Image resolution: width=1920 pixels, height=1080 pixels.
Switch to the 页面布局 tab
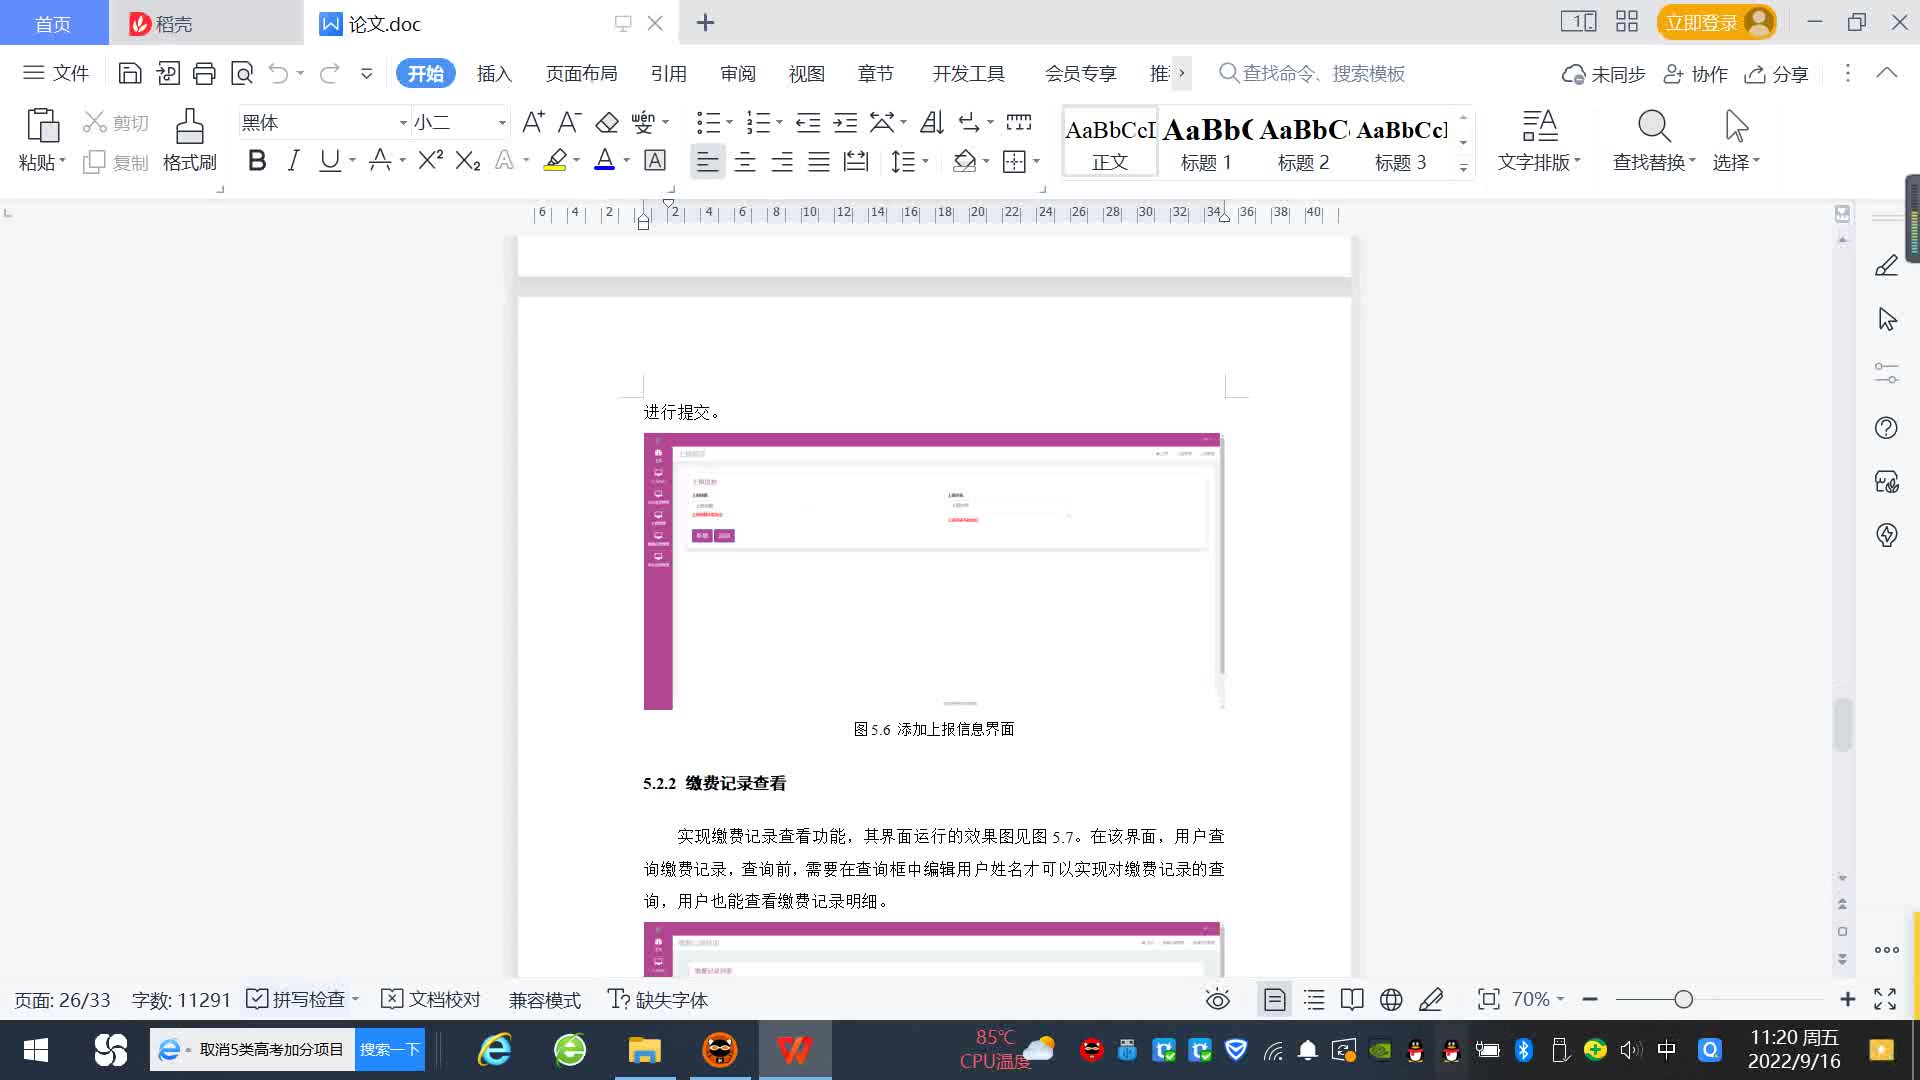pyautogui.click(x=581, y=73)
